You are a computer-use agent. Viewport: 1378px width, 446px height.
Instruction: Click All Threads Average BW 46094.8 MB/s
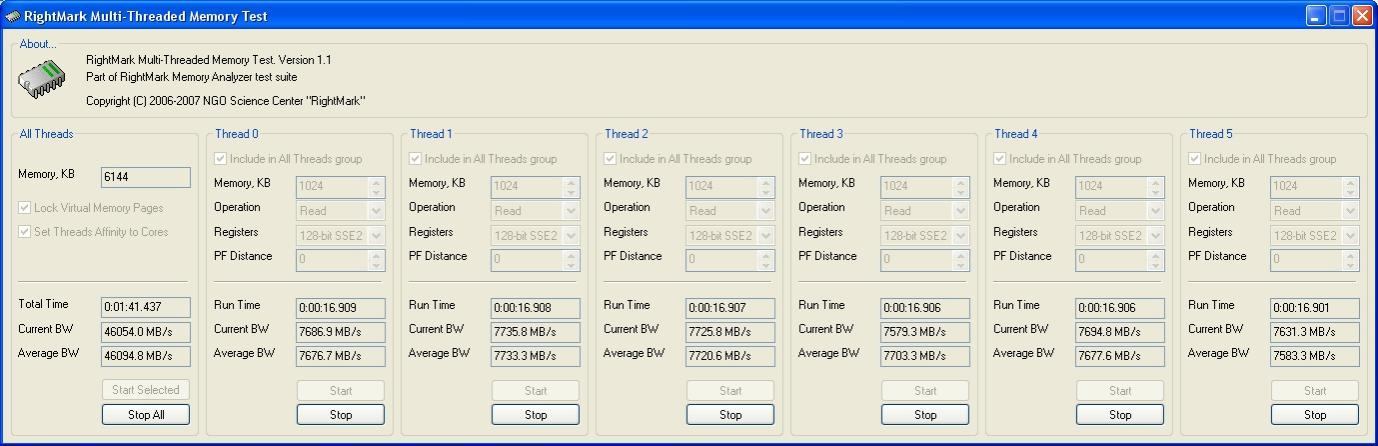[146, 356]
